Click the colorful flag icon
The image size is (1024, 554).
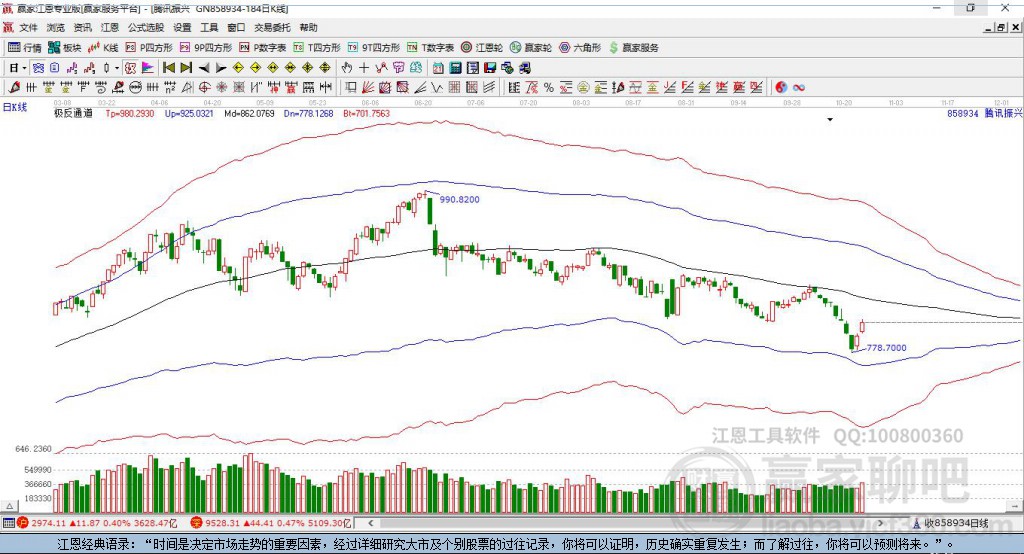[x=148, y=68]
